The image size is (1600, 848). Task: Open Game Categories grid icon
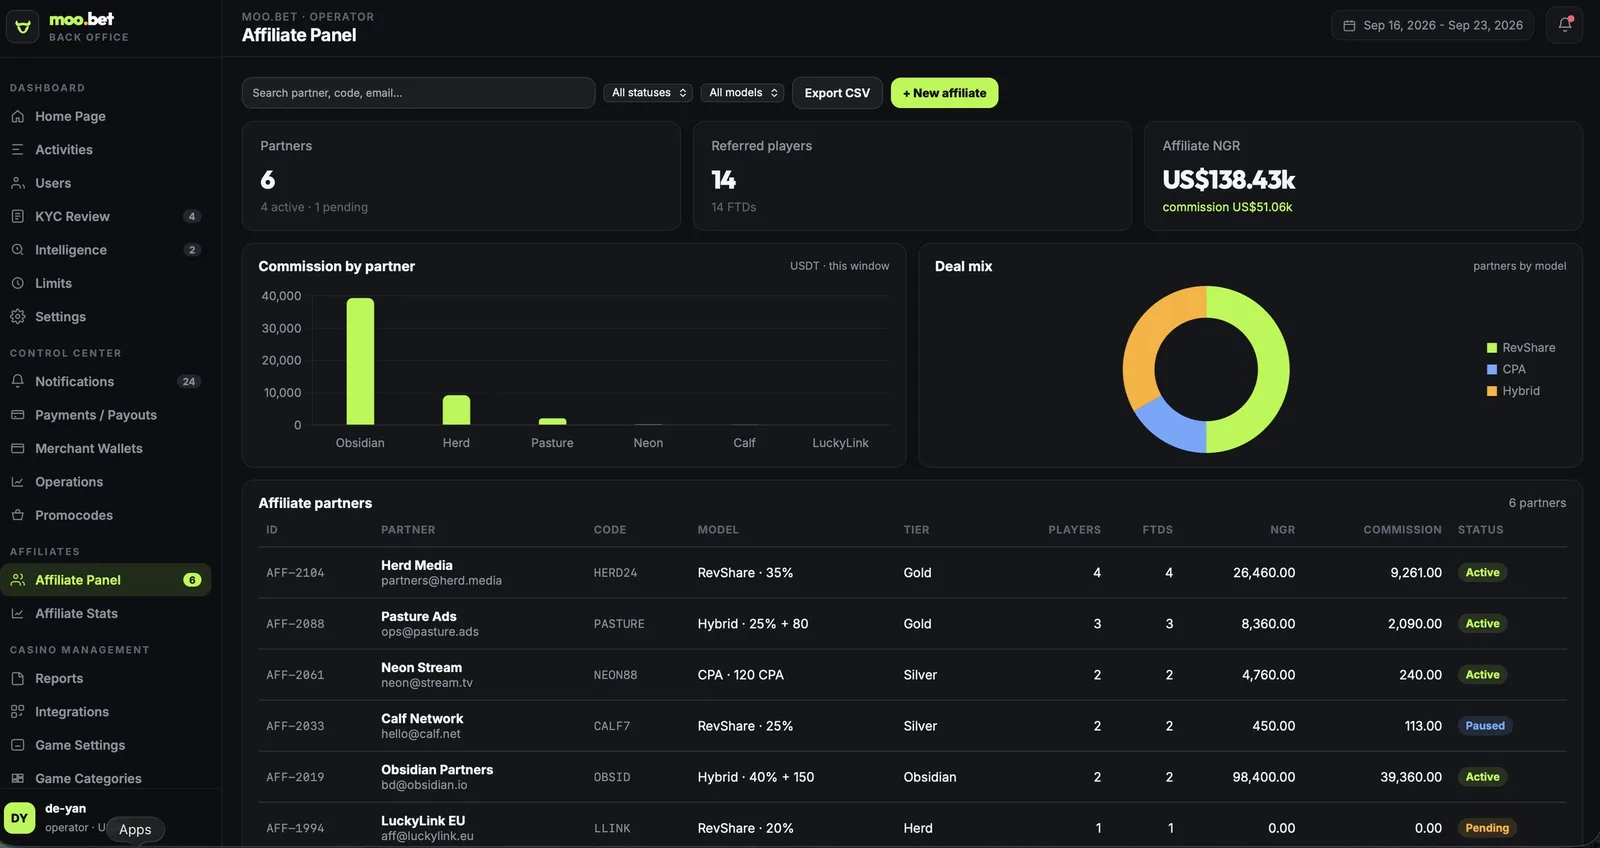tap(17, 778)
